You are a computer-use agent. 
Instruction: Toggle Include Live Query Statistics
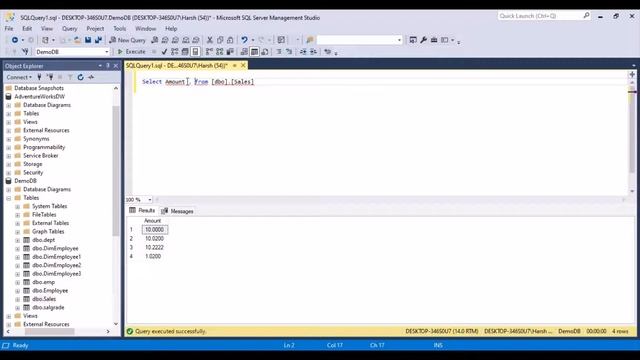point(220,52)
